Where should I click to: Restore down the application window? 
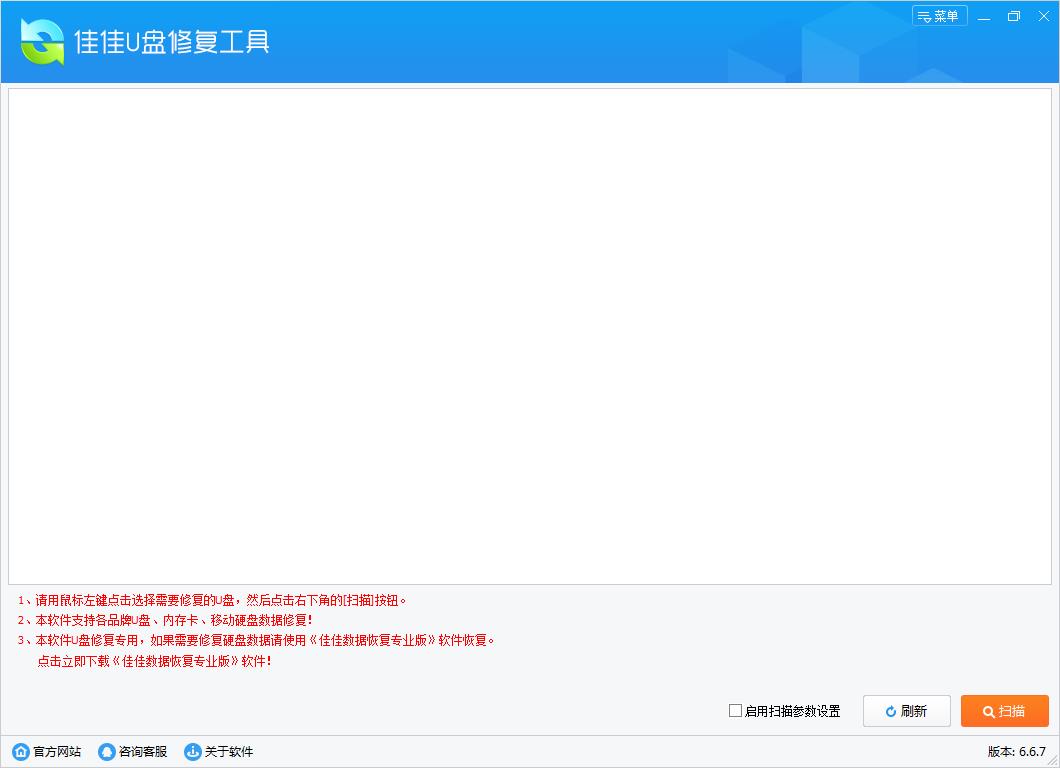click(x=1014, y=16)
